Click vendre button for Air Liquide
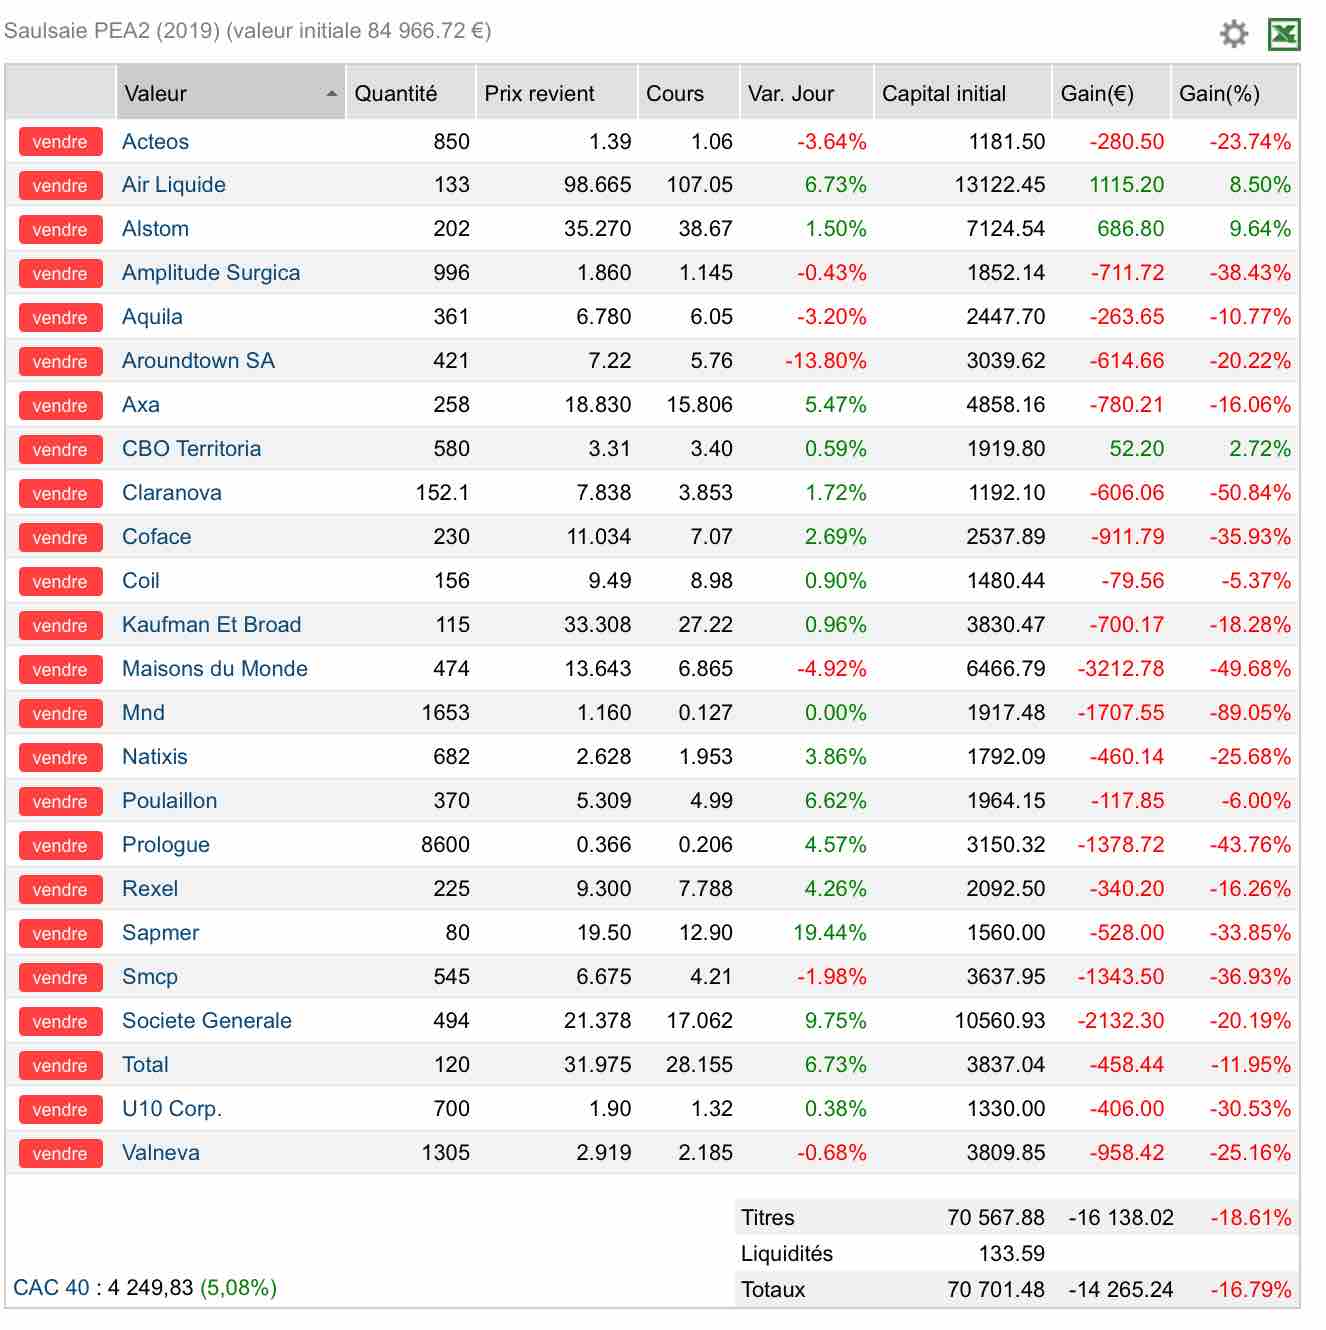1326x1330 pixels. tap(60, 186)
